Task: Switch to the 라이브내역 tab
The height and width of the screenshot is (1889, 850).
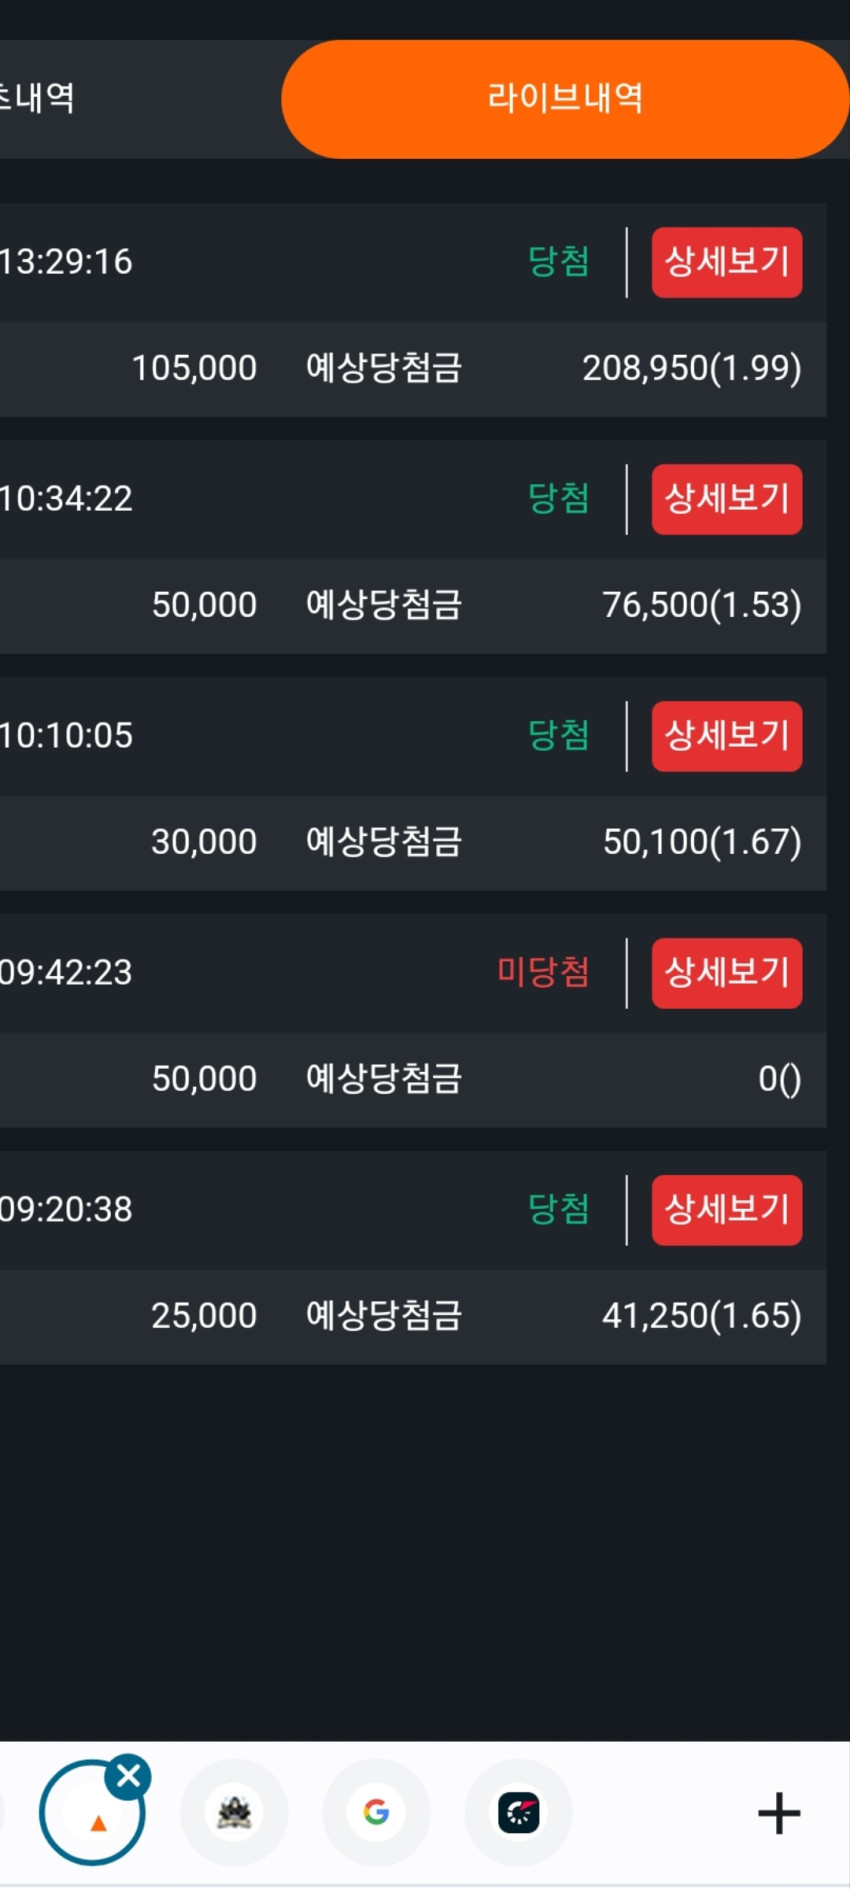Action: point(565,99)
